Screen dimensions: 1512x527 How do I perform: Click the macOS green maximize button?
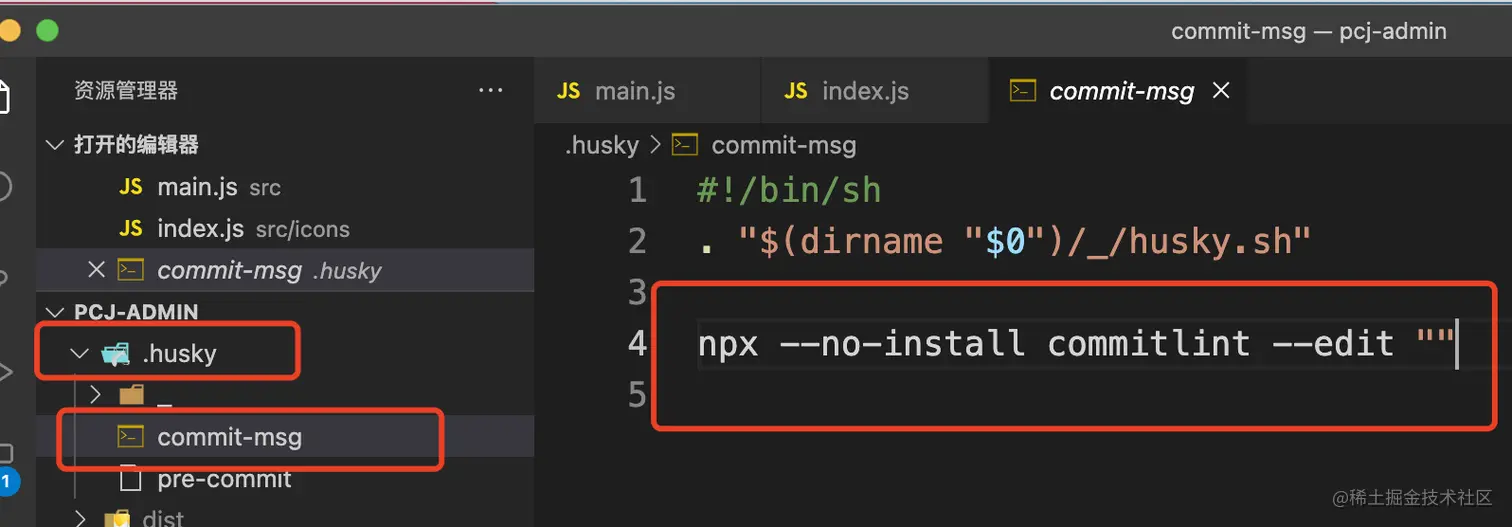(47, 30)
